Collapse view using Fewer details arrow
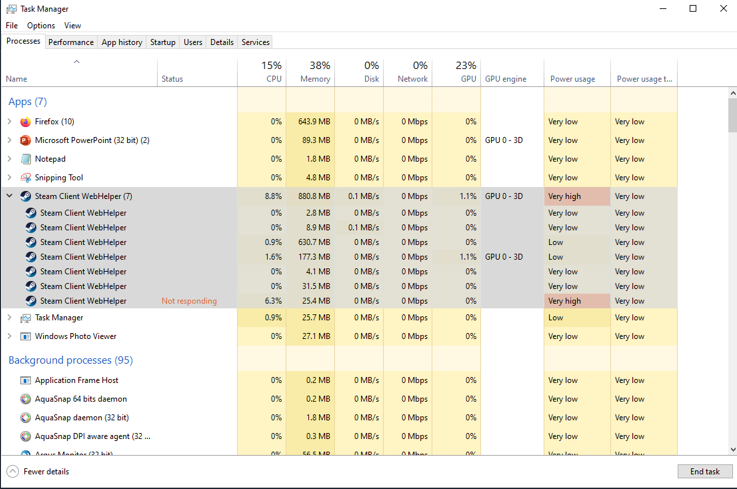 click(13, 471)
